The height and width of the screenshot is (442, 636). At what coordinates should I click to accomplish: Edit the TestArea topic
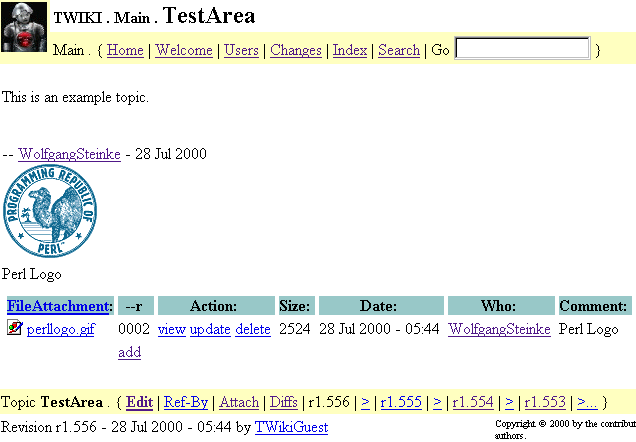tap(140, 402)
